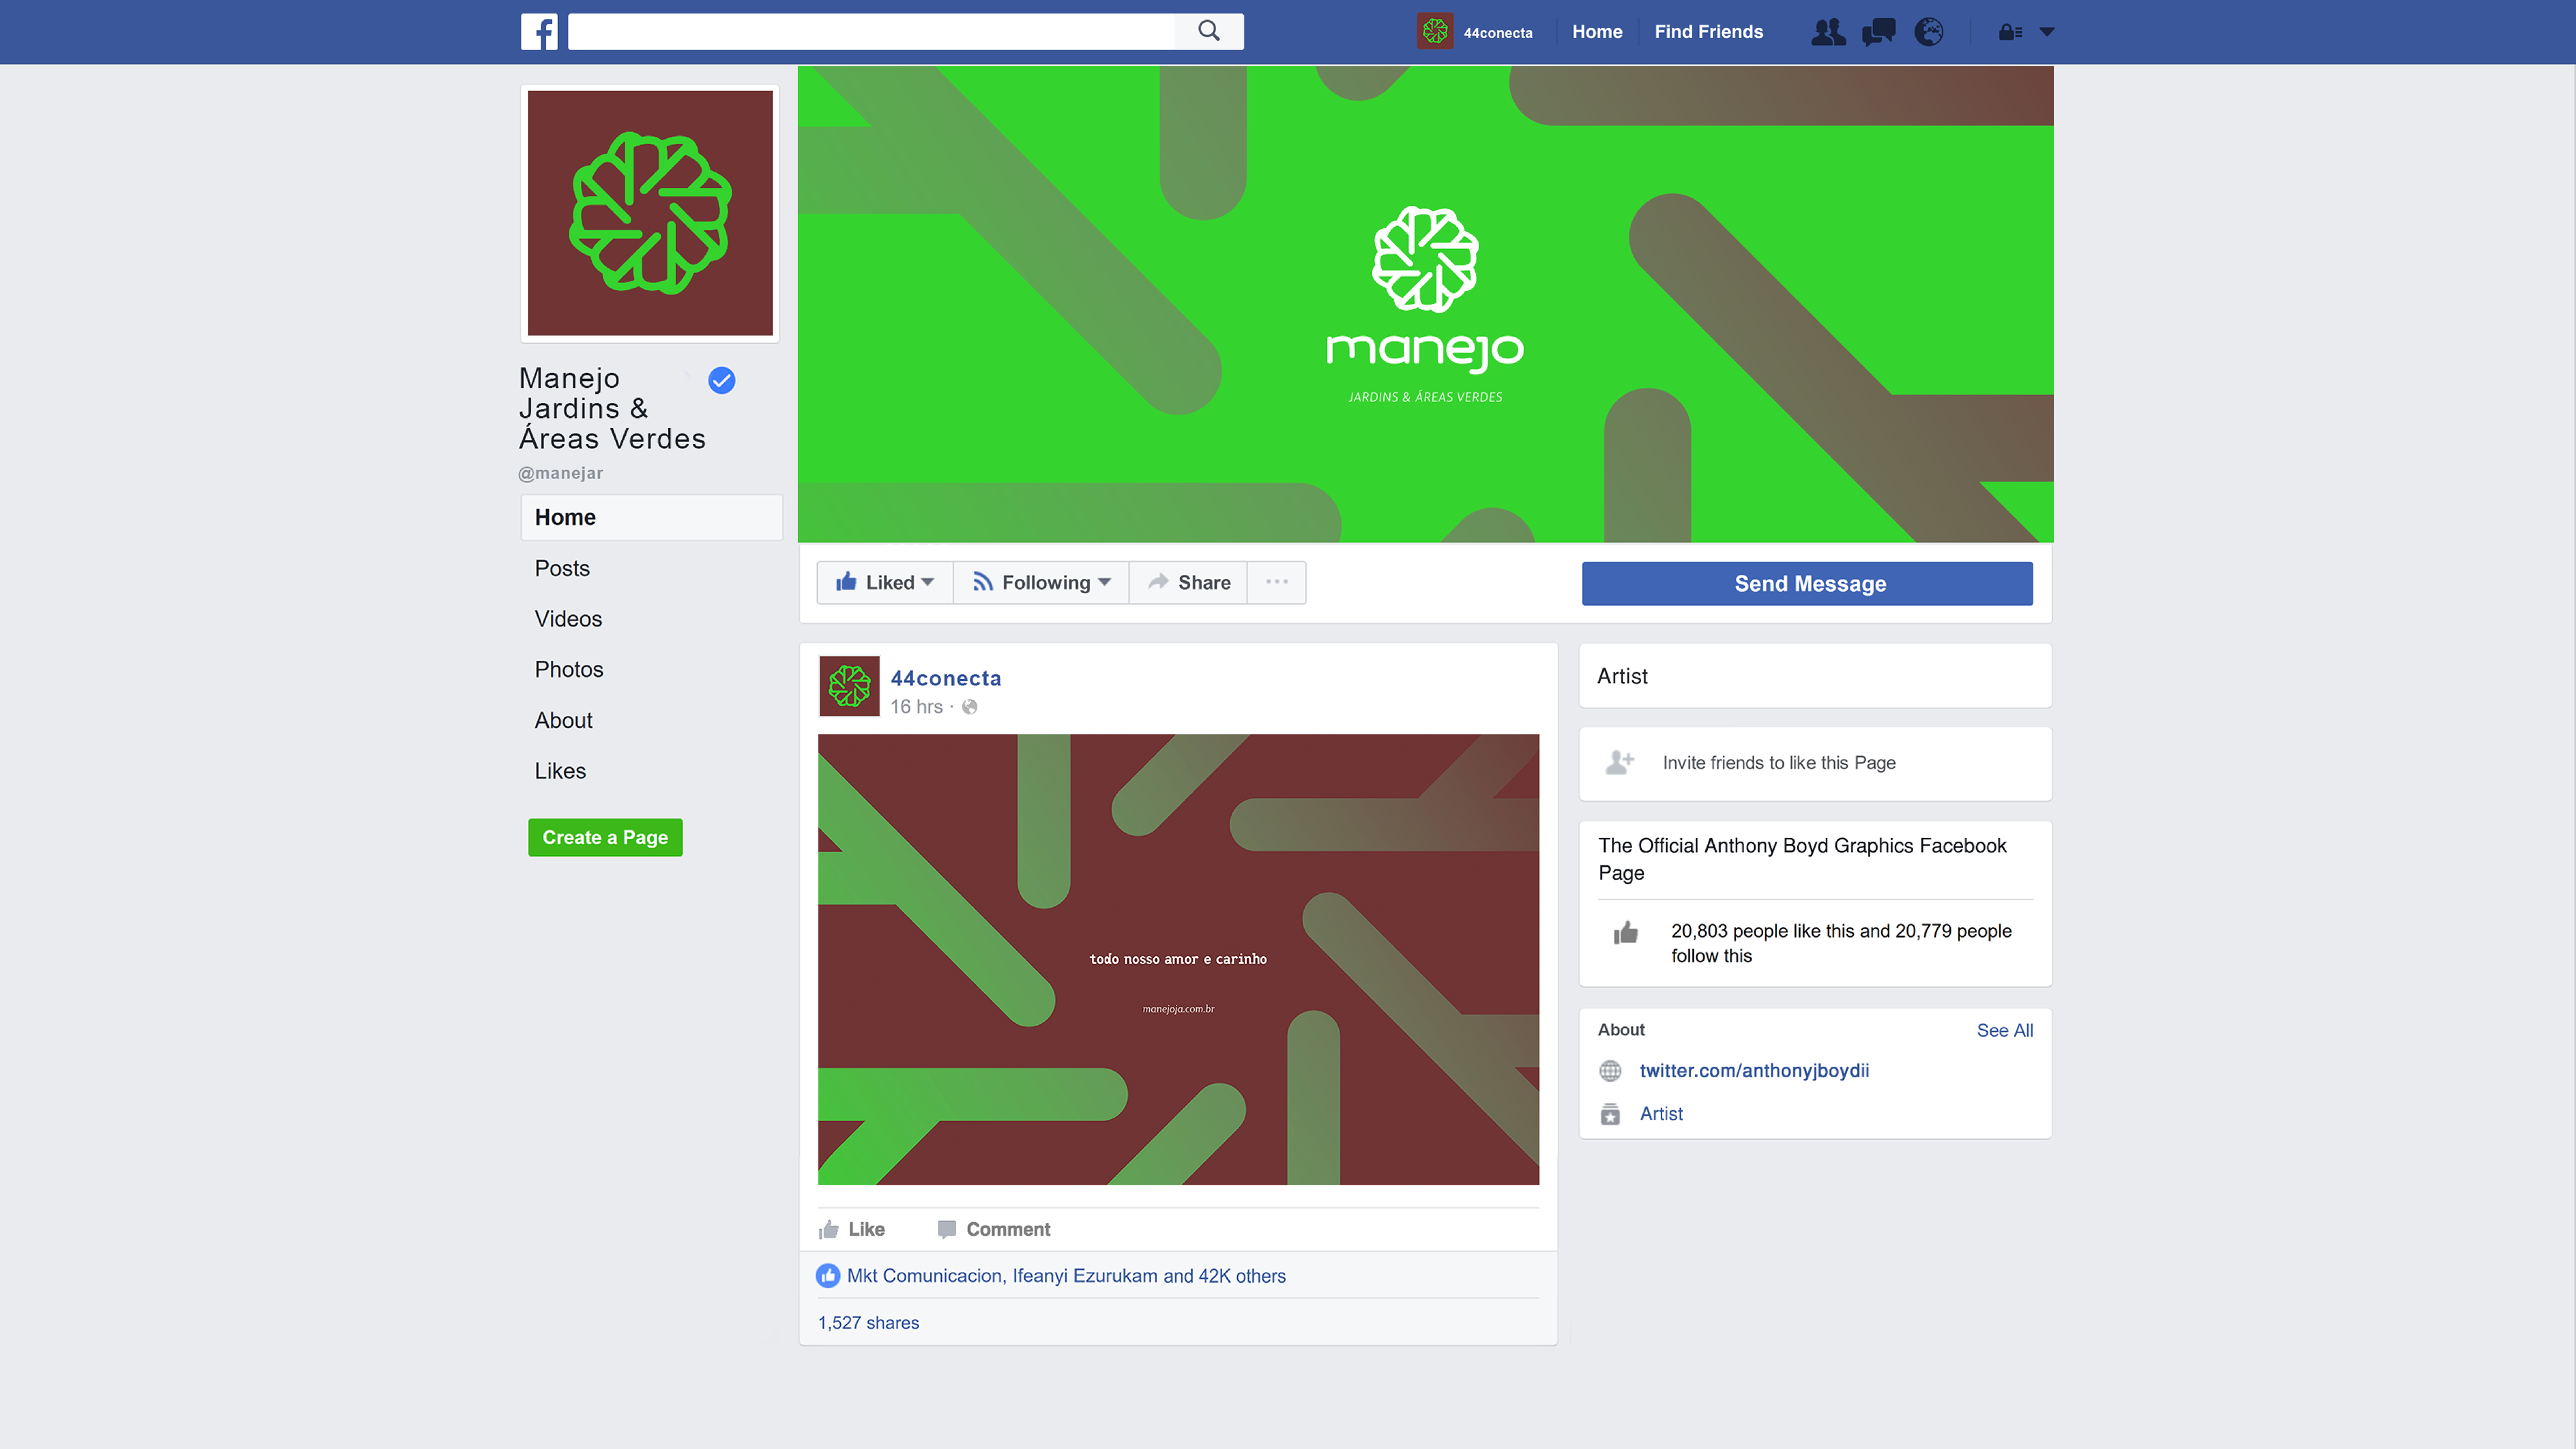Open the Photos sidebar tab
This screenshot has width=2576, height=1449.
pos(568,669)
